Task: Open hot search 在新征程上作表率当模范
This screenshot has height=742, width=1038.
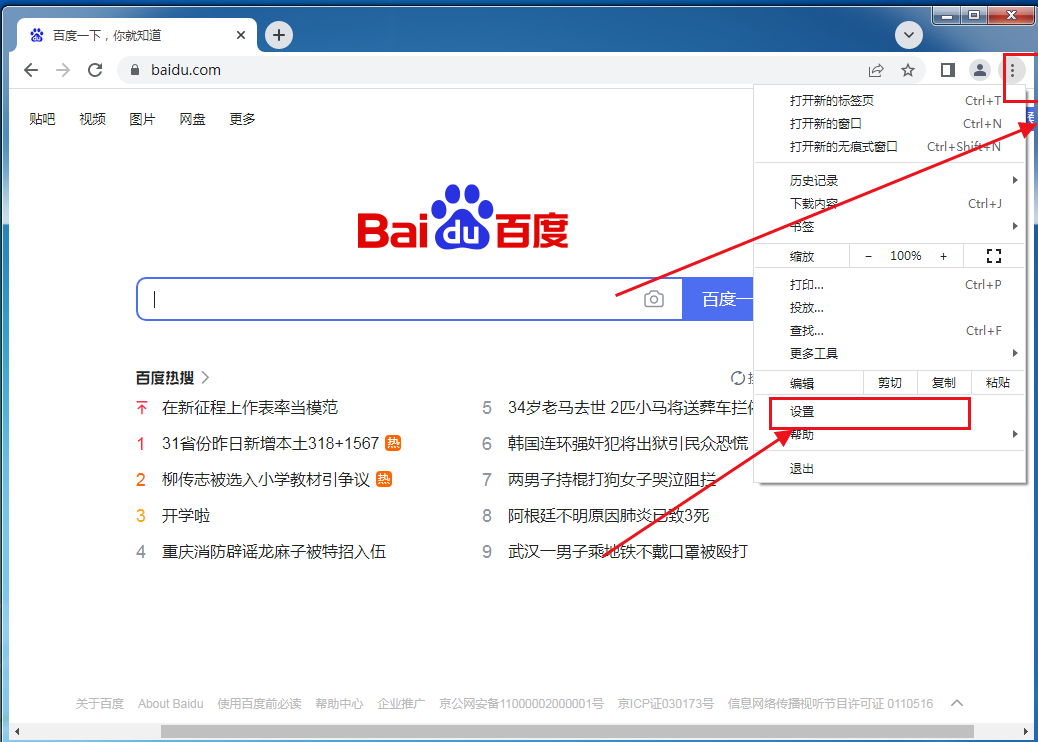Action: pos(250,408)
